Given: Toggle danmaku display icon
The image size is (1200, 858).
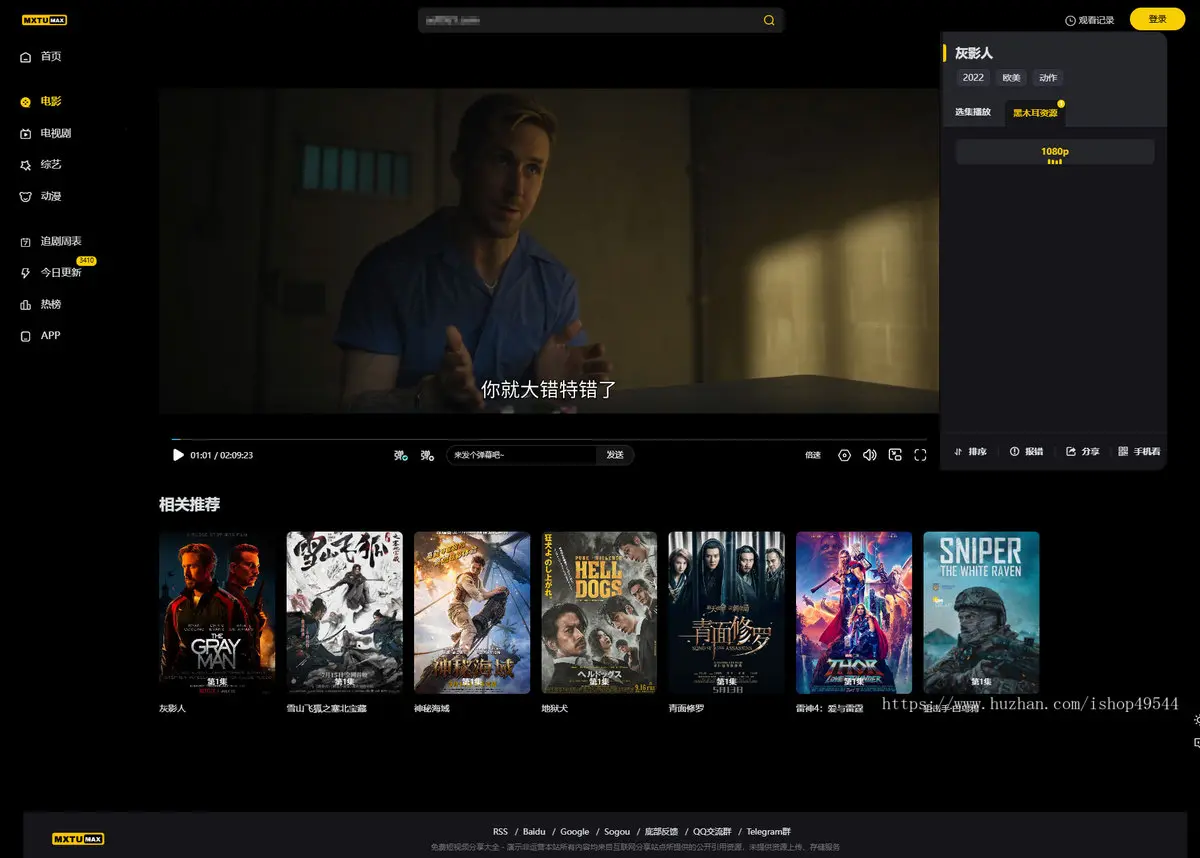Looking at the screenshot, I should coord(400,455).
